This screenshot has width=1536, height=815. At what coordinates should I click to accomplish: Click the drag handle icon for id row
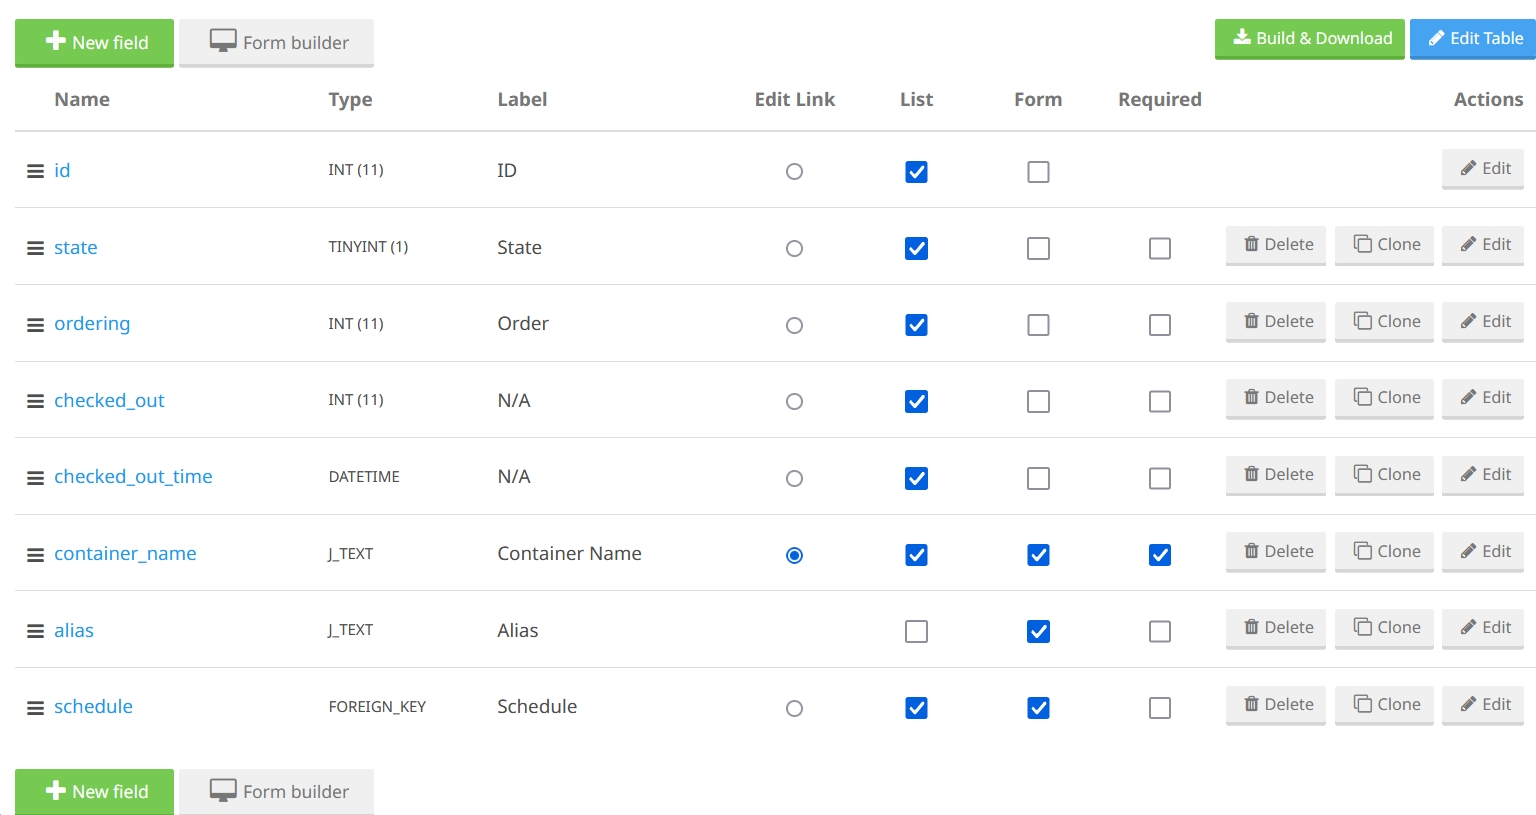[35, 171]
